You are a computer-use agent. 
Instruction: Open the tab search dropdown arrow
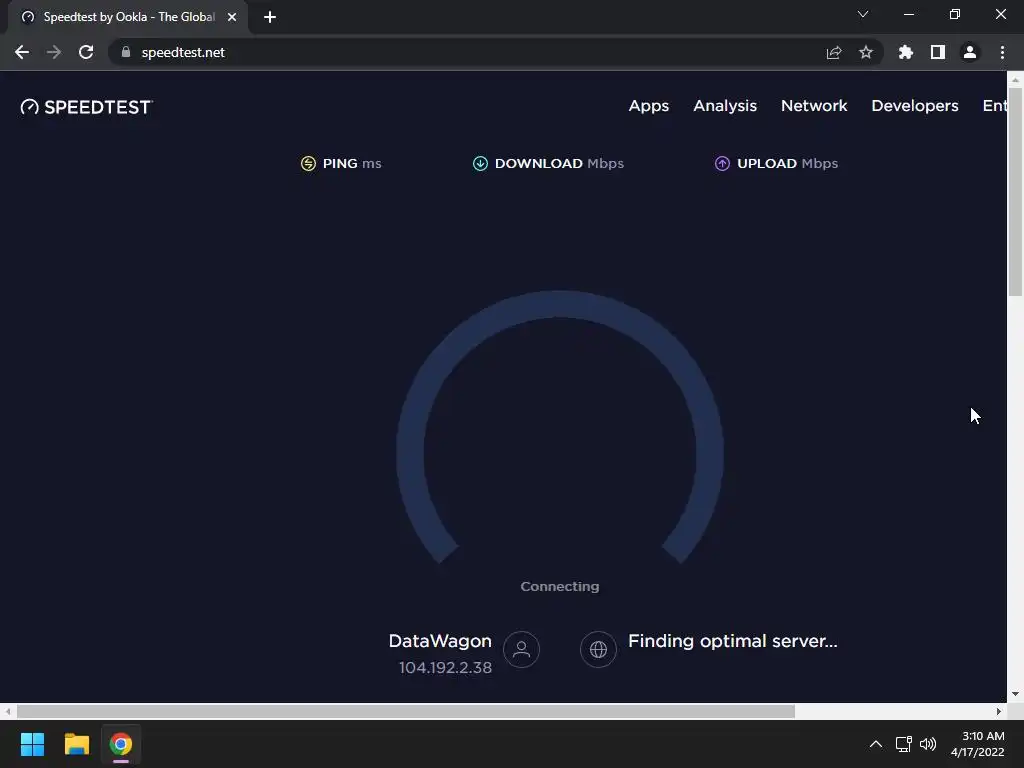pos(863,14)
